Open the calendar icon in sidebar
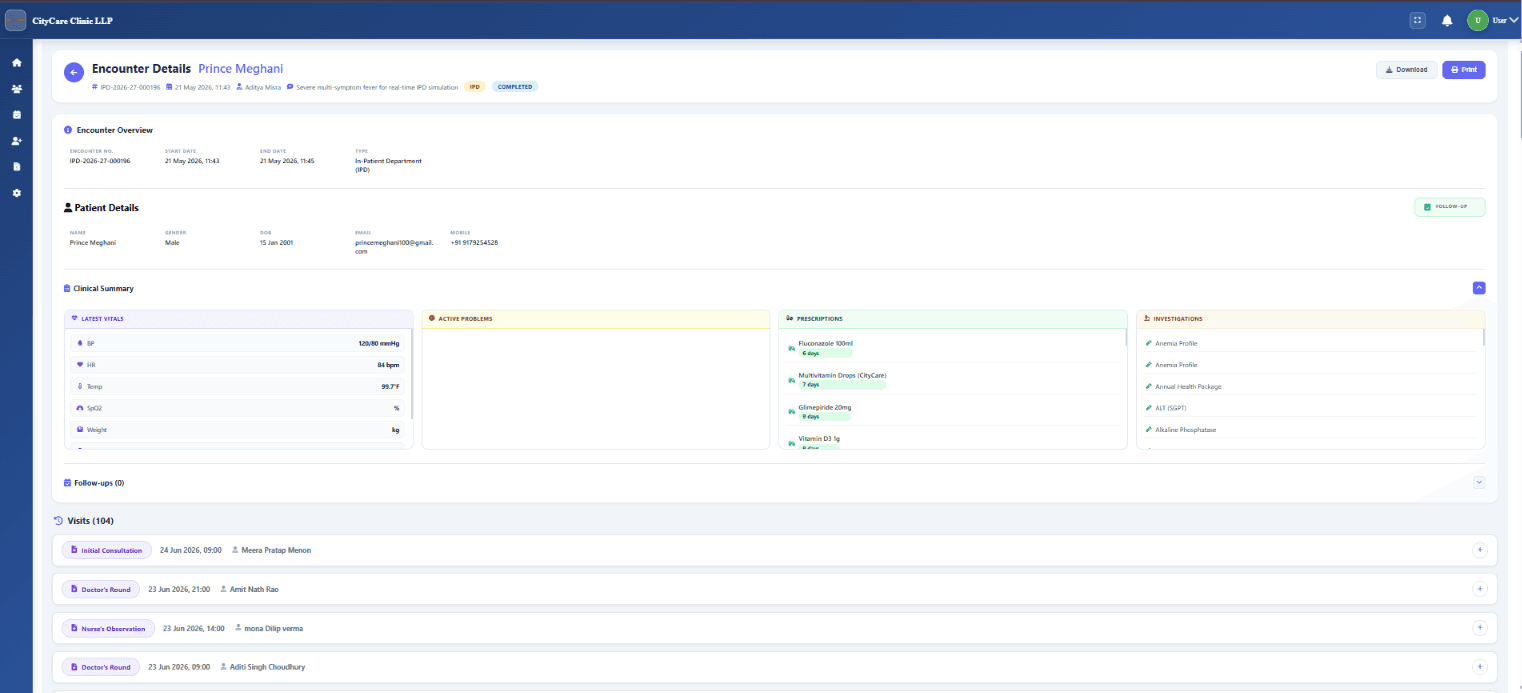The width and height of the screenshot is (1522, 693). click(16, 115)
